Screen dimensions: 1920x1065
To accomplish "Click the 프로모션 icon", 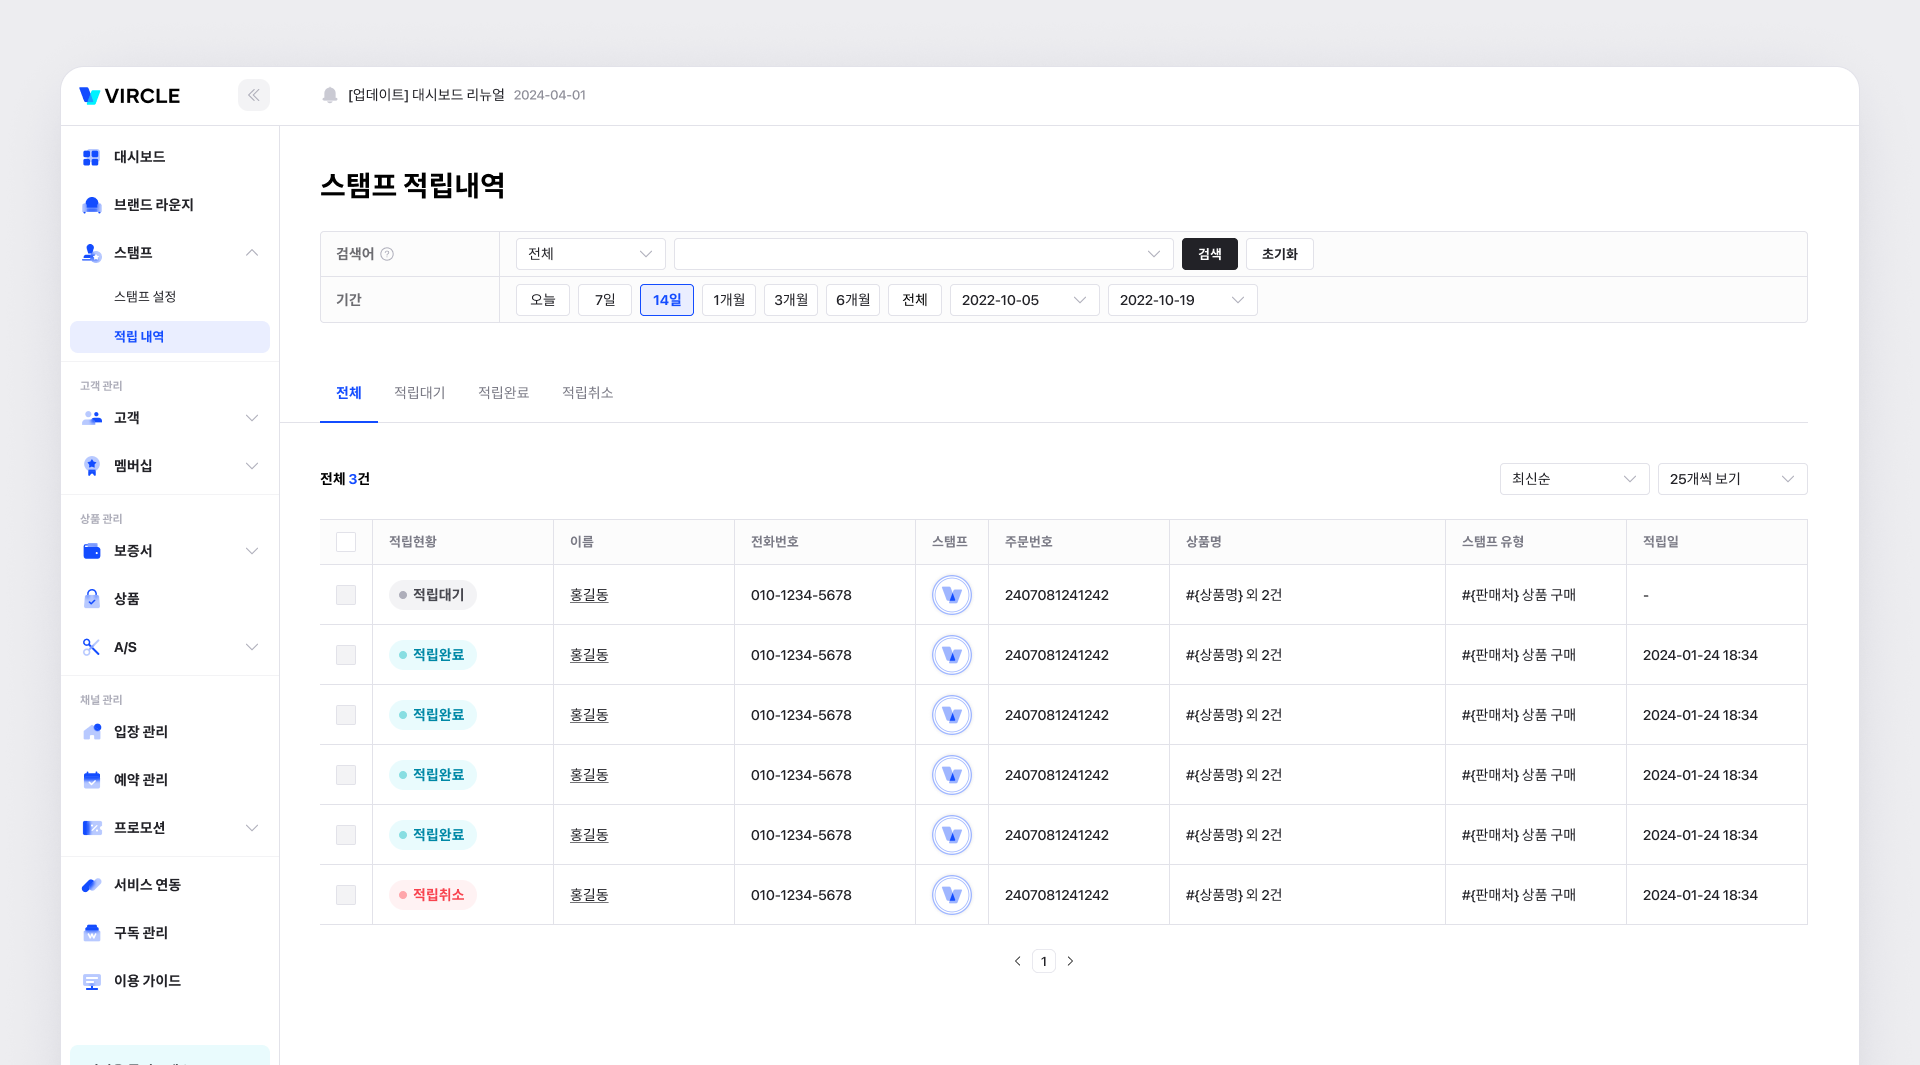I will click(x=91, y=828).
